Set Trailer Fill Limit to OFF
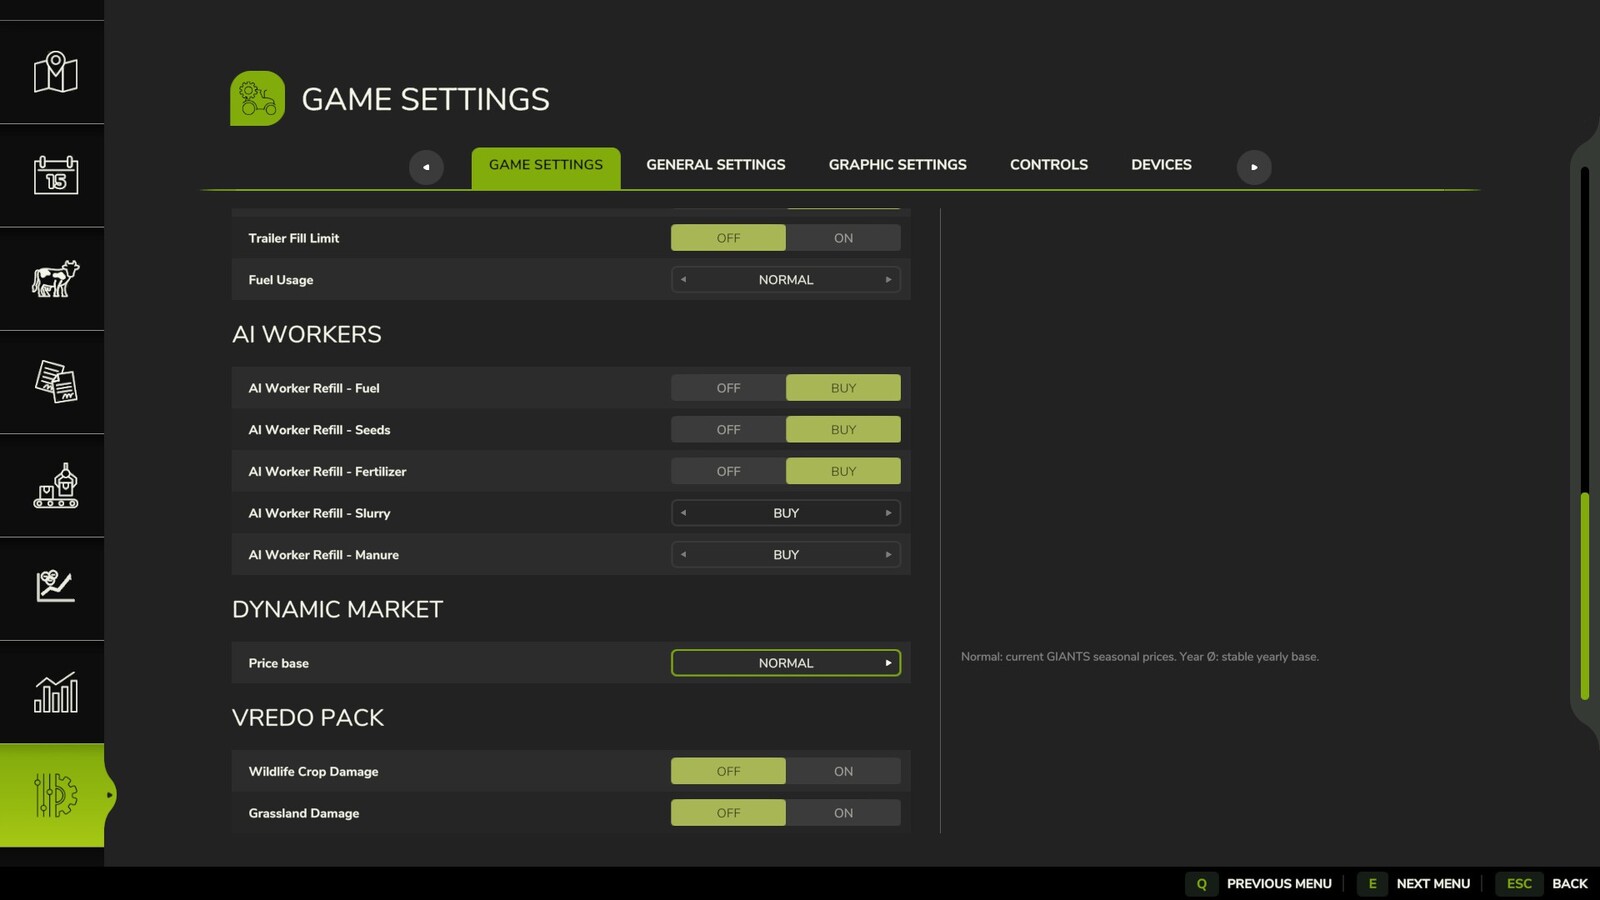 [x=728, y=238]
